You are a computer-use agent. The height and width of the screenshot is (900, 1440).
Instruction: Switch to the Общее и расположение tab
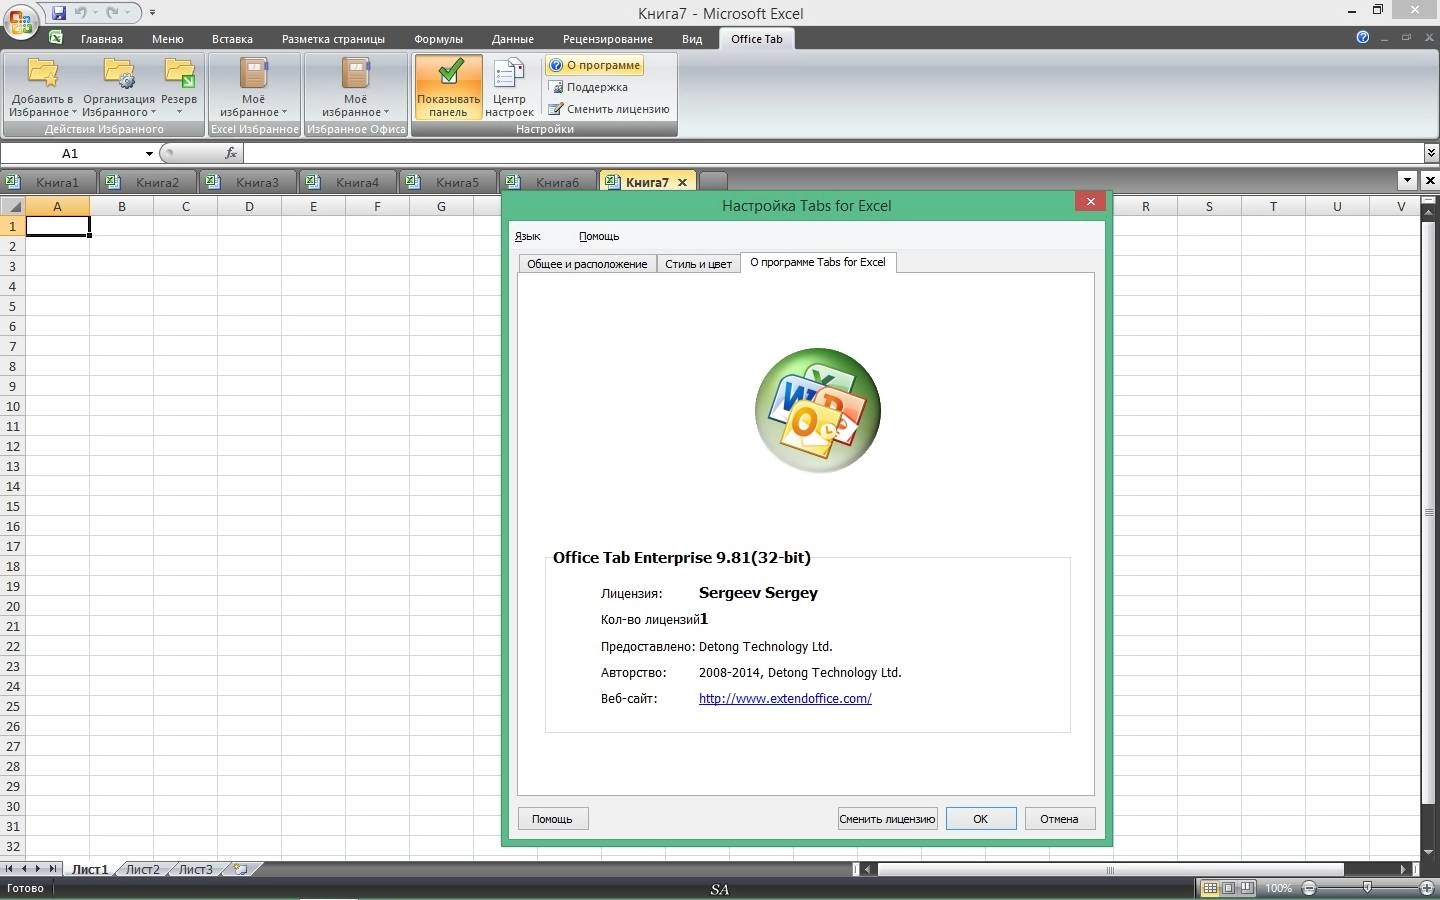click(x=587, y=264)
